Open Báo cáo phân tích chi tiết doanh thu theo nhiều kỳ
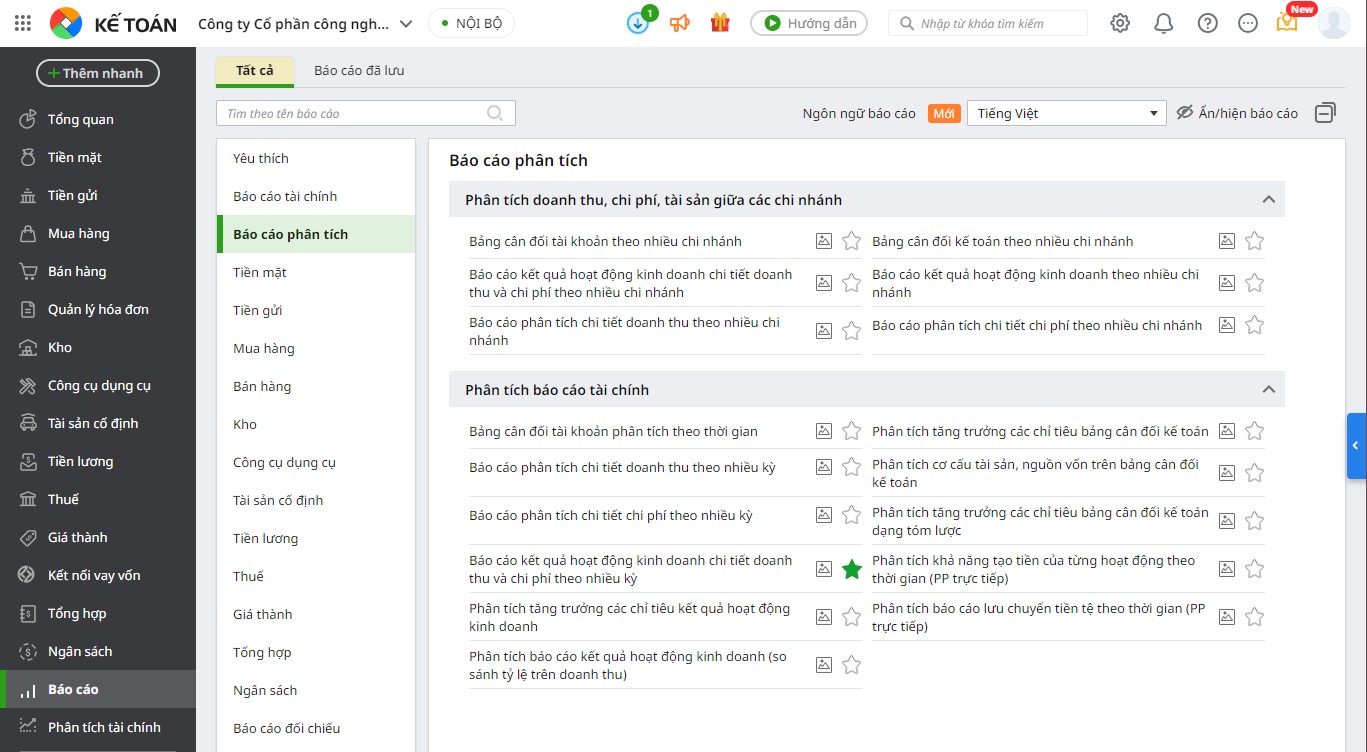 [x=622, y=467]
